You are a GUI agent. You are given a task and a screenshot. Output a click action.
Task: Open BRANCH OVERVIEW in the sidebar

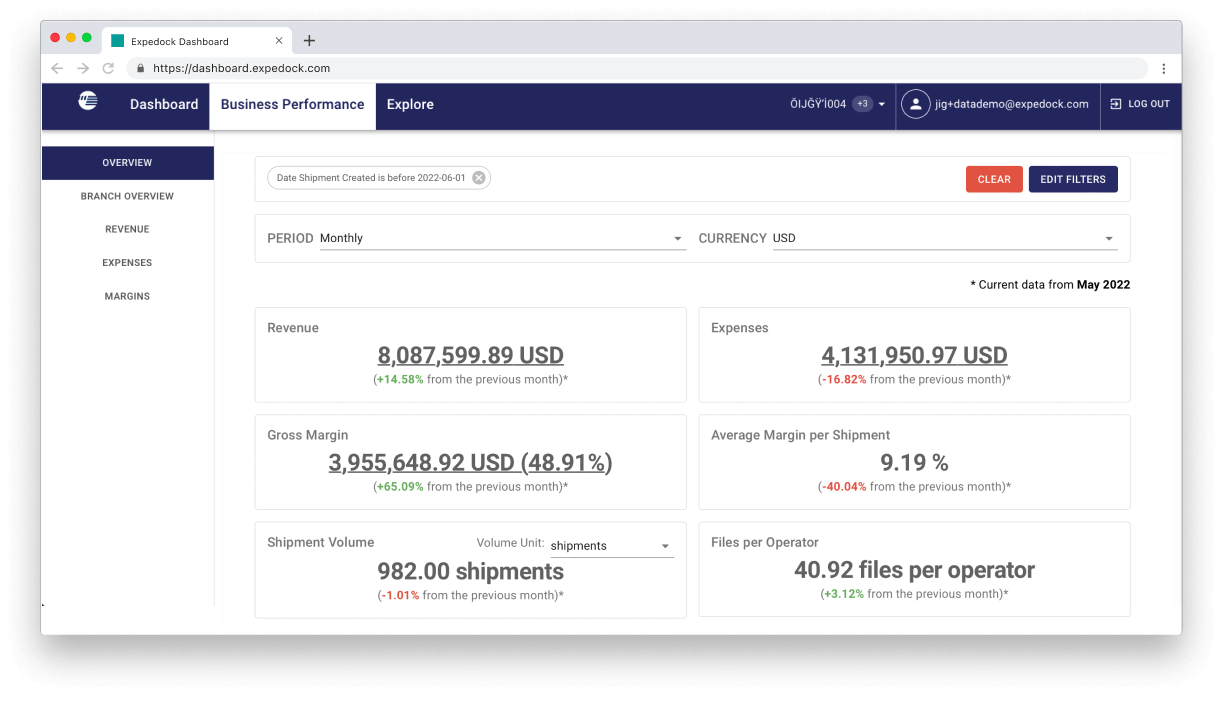127,196
